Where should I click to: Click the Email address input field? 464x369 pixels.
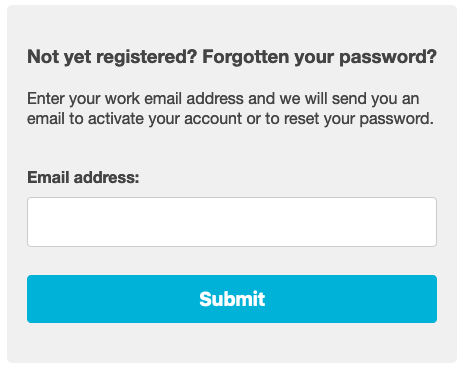point(232,222)
